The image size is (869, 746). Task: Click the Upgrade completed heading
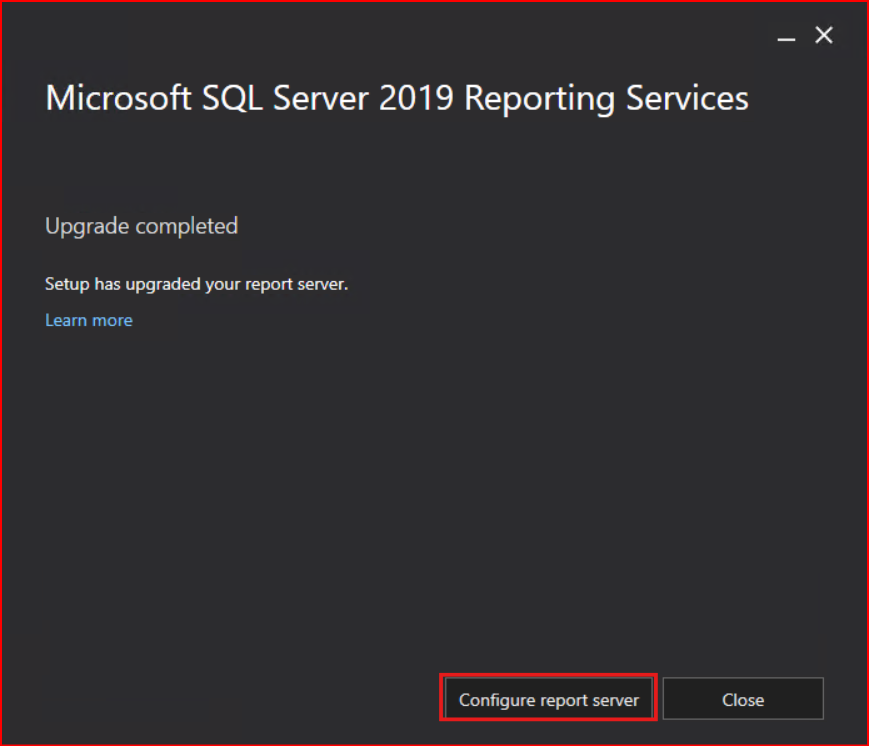pyautogui.click(x=141, y=226)
